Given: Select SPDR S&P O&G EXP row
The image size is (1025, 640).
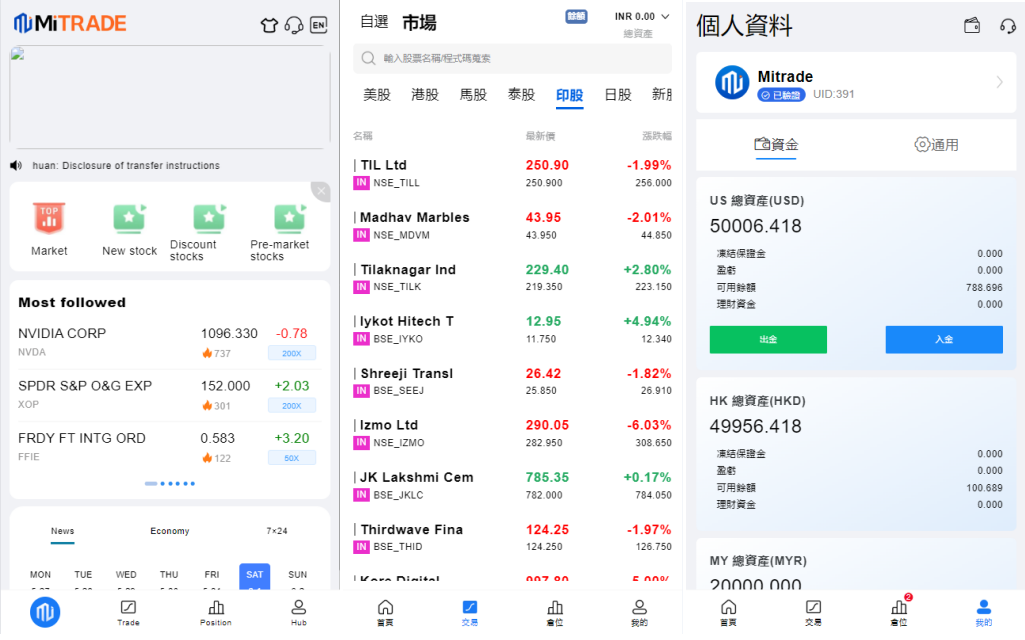Looking at the screenshot, I should 169,395.
